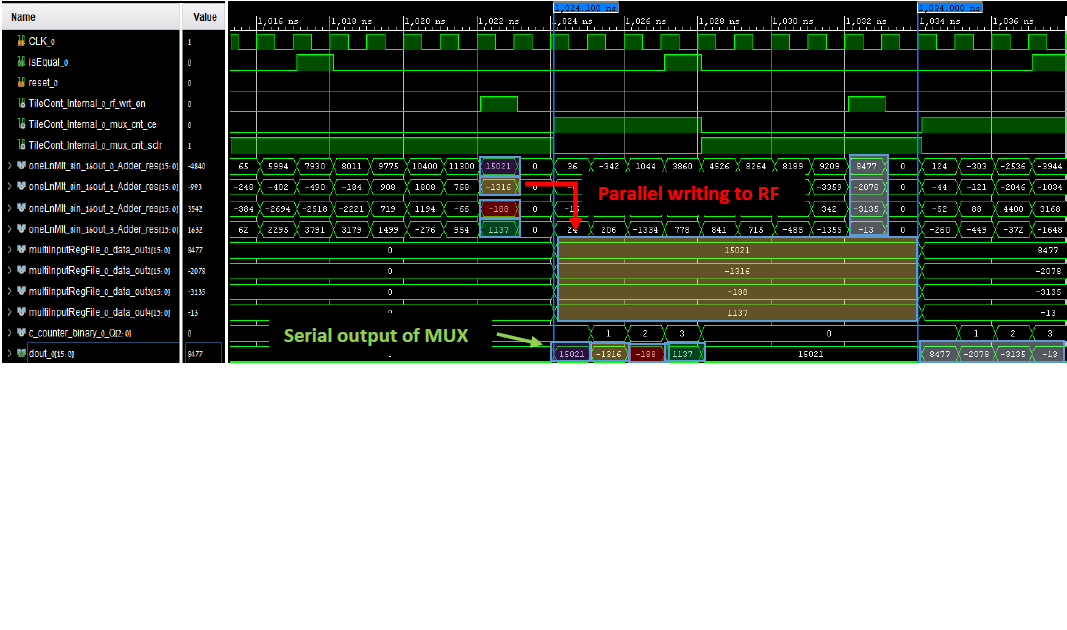Click the 1,024.100 ns cursor time label

[584, 7]
